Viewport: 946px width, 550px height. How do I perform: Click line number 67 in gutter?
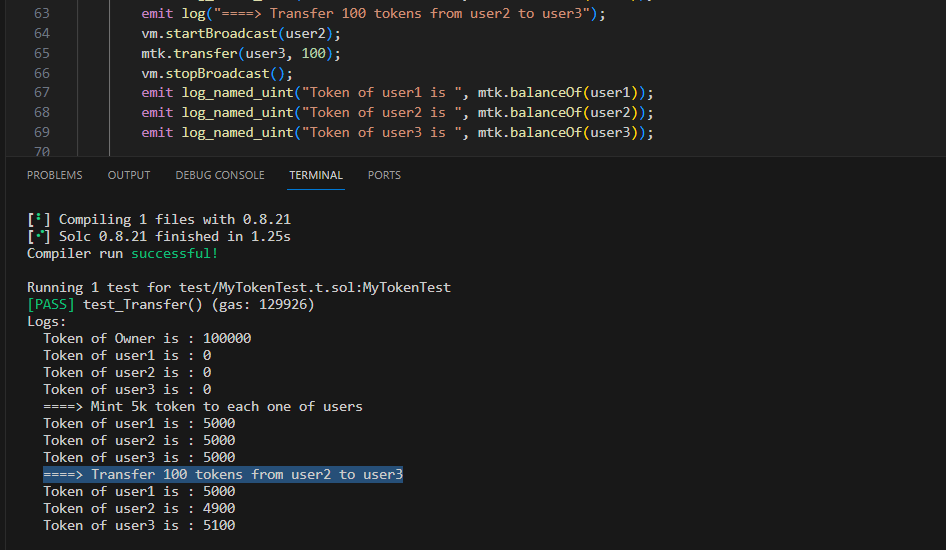pyautogui.click(x=42, y=92)
